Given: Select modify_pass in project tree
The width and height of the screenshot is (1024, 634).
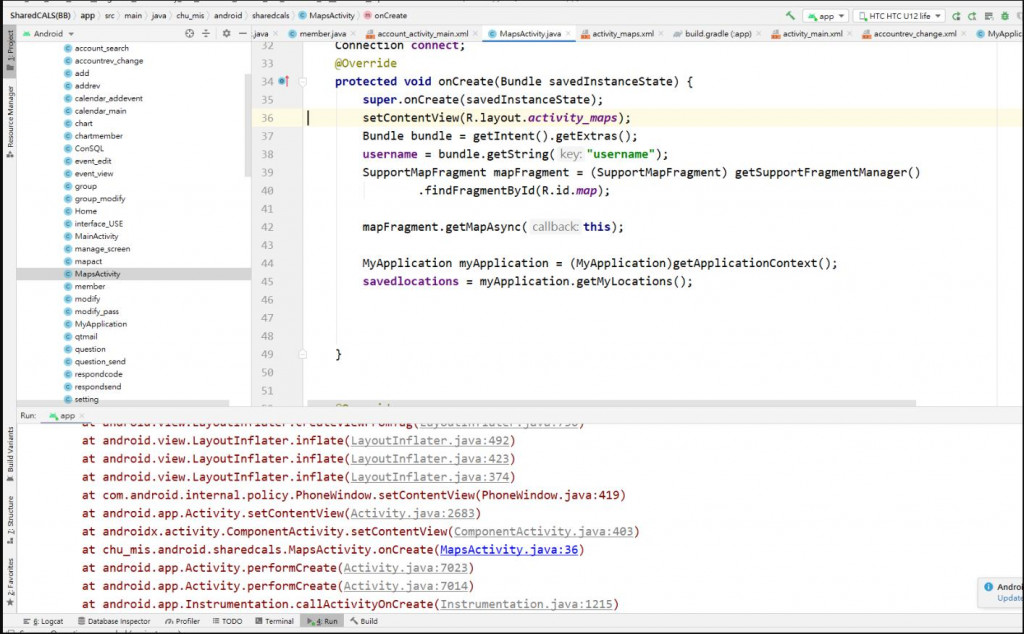Looking at the screenshot, I should click(x=96, y=311).
